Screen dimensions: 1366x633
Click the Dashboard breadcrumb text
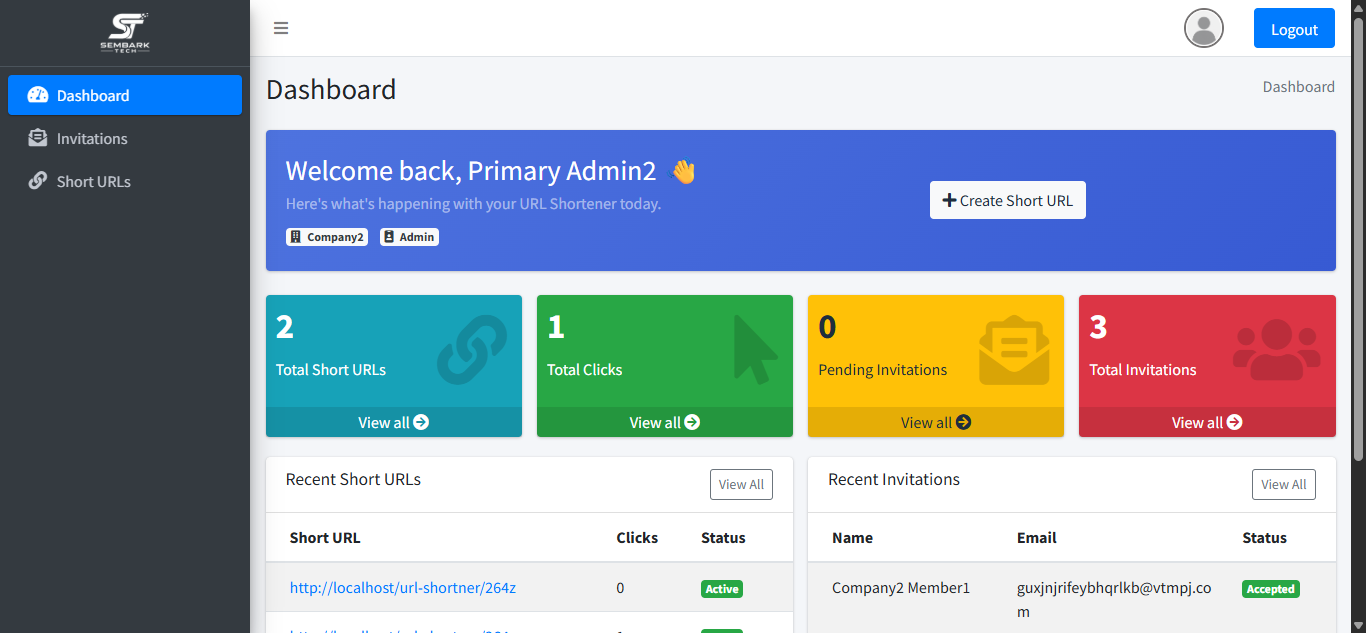(1298, 87)
